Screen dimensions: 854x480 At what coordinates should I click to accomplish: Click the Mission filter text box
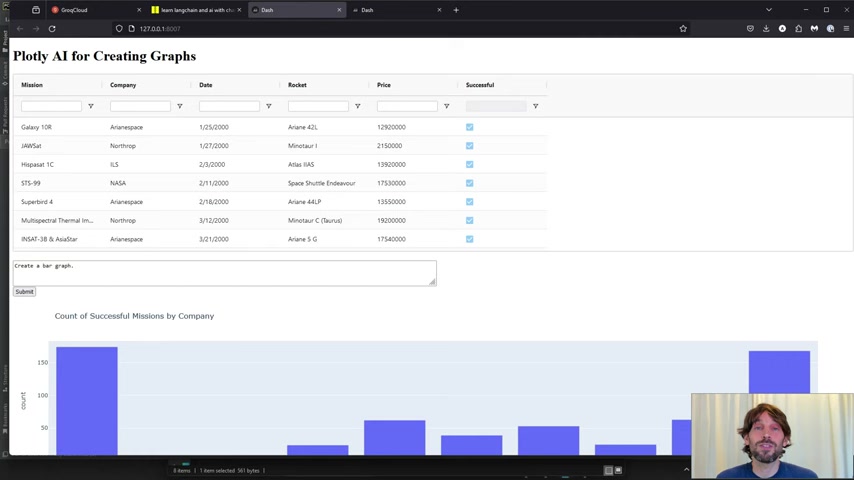pos(51,106)
